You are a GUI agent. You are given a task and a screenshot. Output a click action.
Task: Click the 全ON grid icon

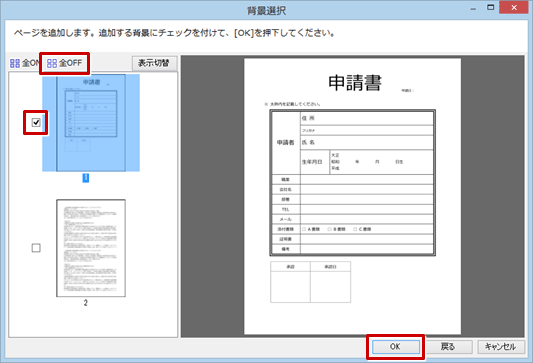click(x=15, y=63)
